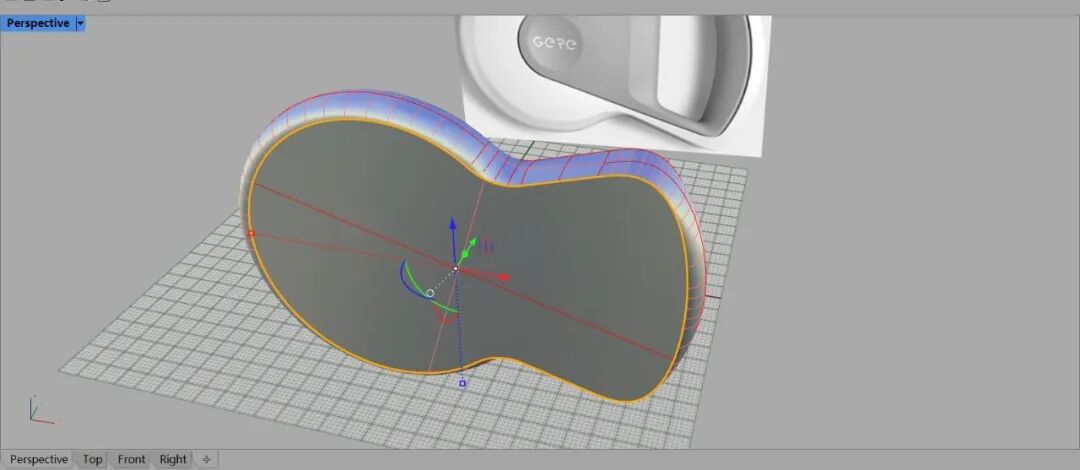
Task: Click the red scale handle on outline
Action: (251, 234)
